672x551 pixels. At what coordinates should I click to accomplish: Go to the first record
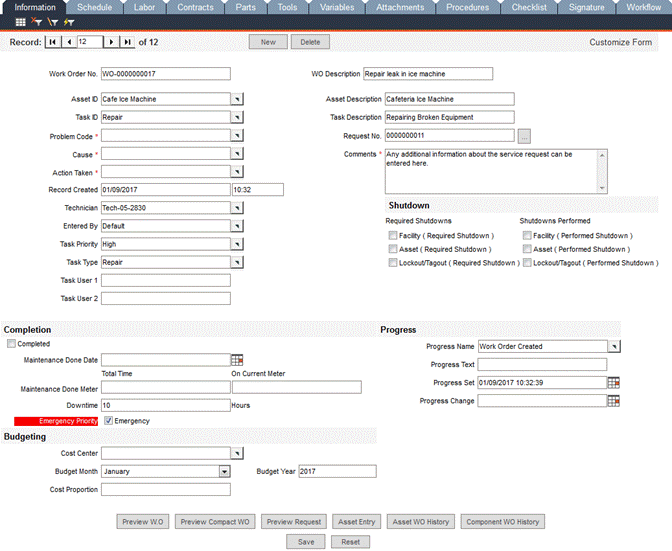54,43
